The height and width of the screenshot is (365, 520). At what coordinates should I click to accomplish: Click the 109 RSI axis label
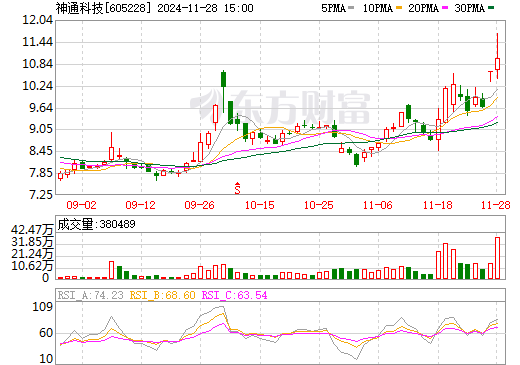43,307
